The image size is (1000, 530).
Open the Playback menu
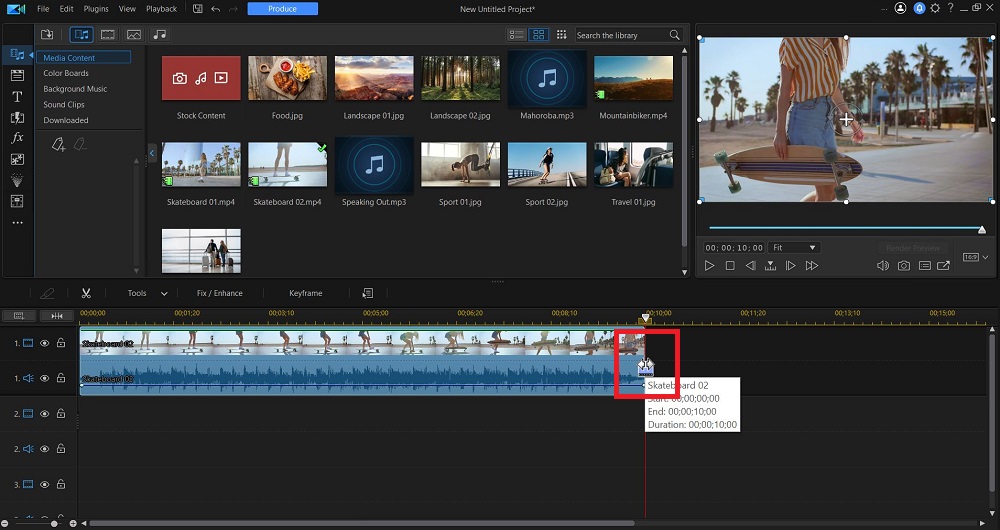click(x=161, y=9)
